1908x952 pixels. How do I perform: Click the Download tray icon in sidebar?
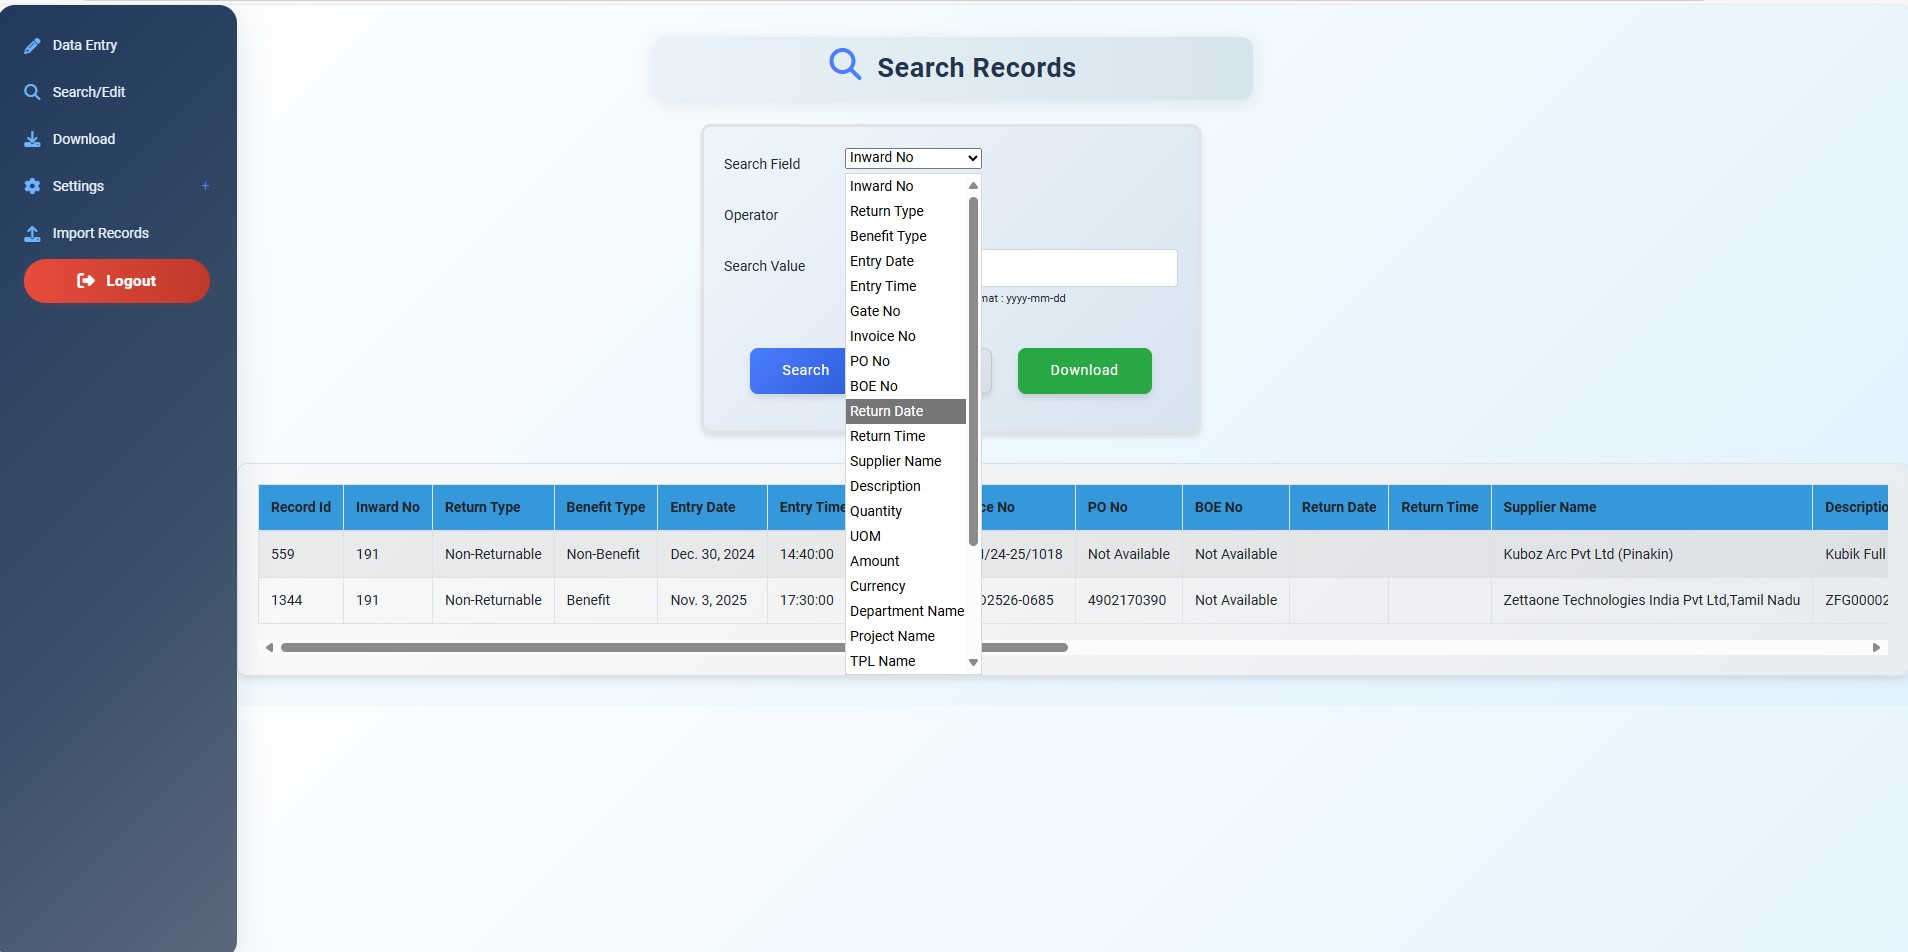point(33,139)
